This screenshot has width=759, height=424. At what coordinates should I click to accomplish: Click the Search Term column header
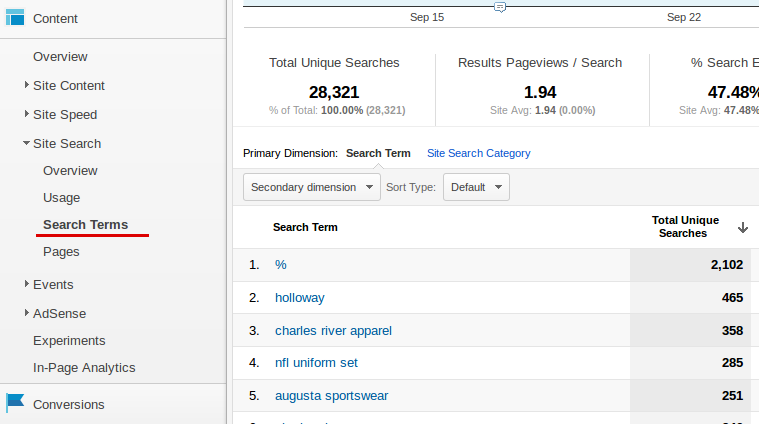305,227
